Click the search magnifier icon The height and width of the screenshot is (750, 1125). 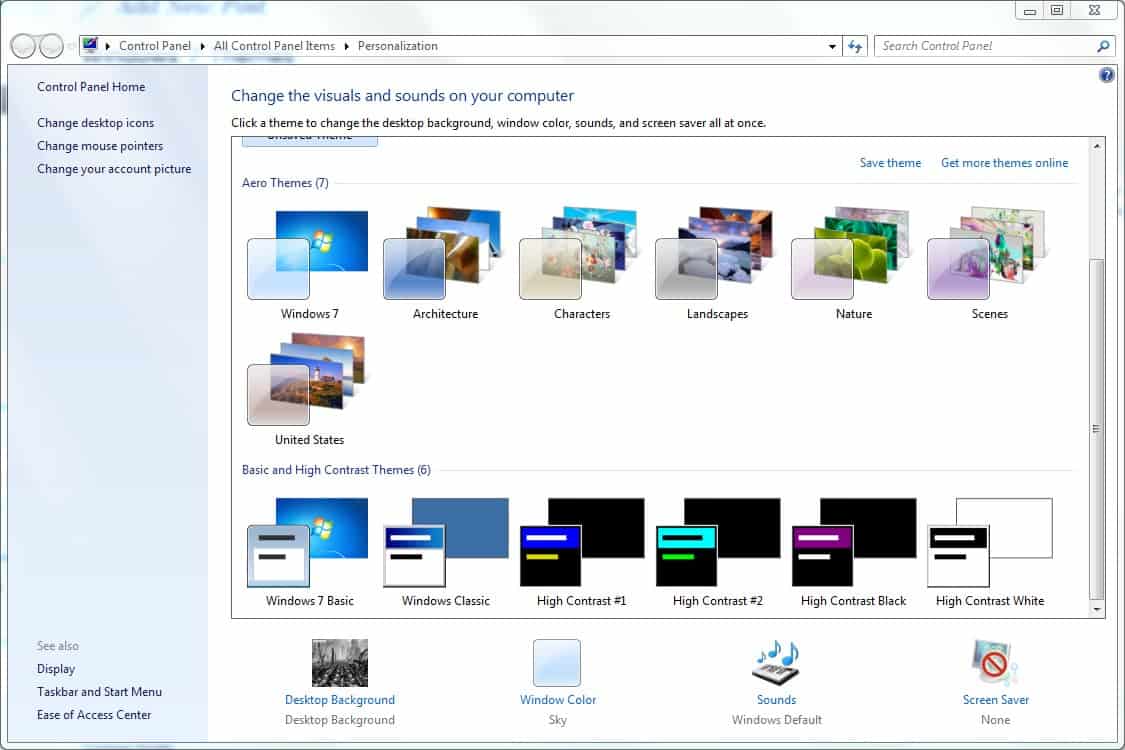[x=1101, y=46]
